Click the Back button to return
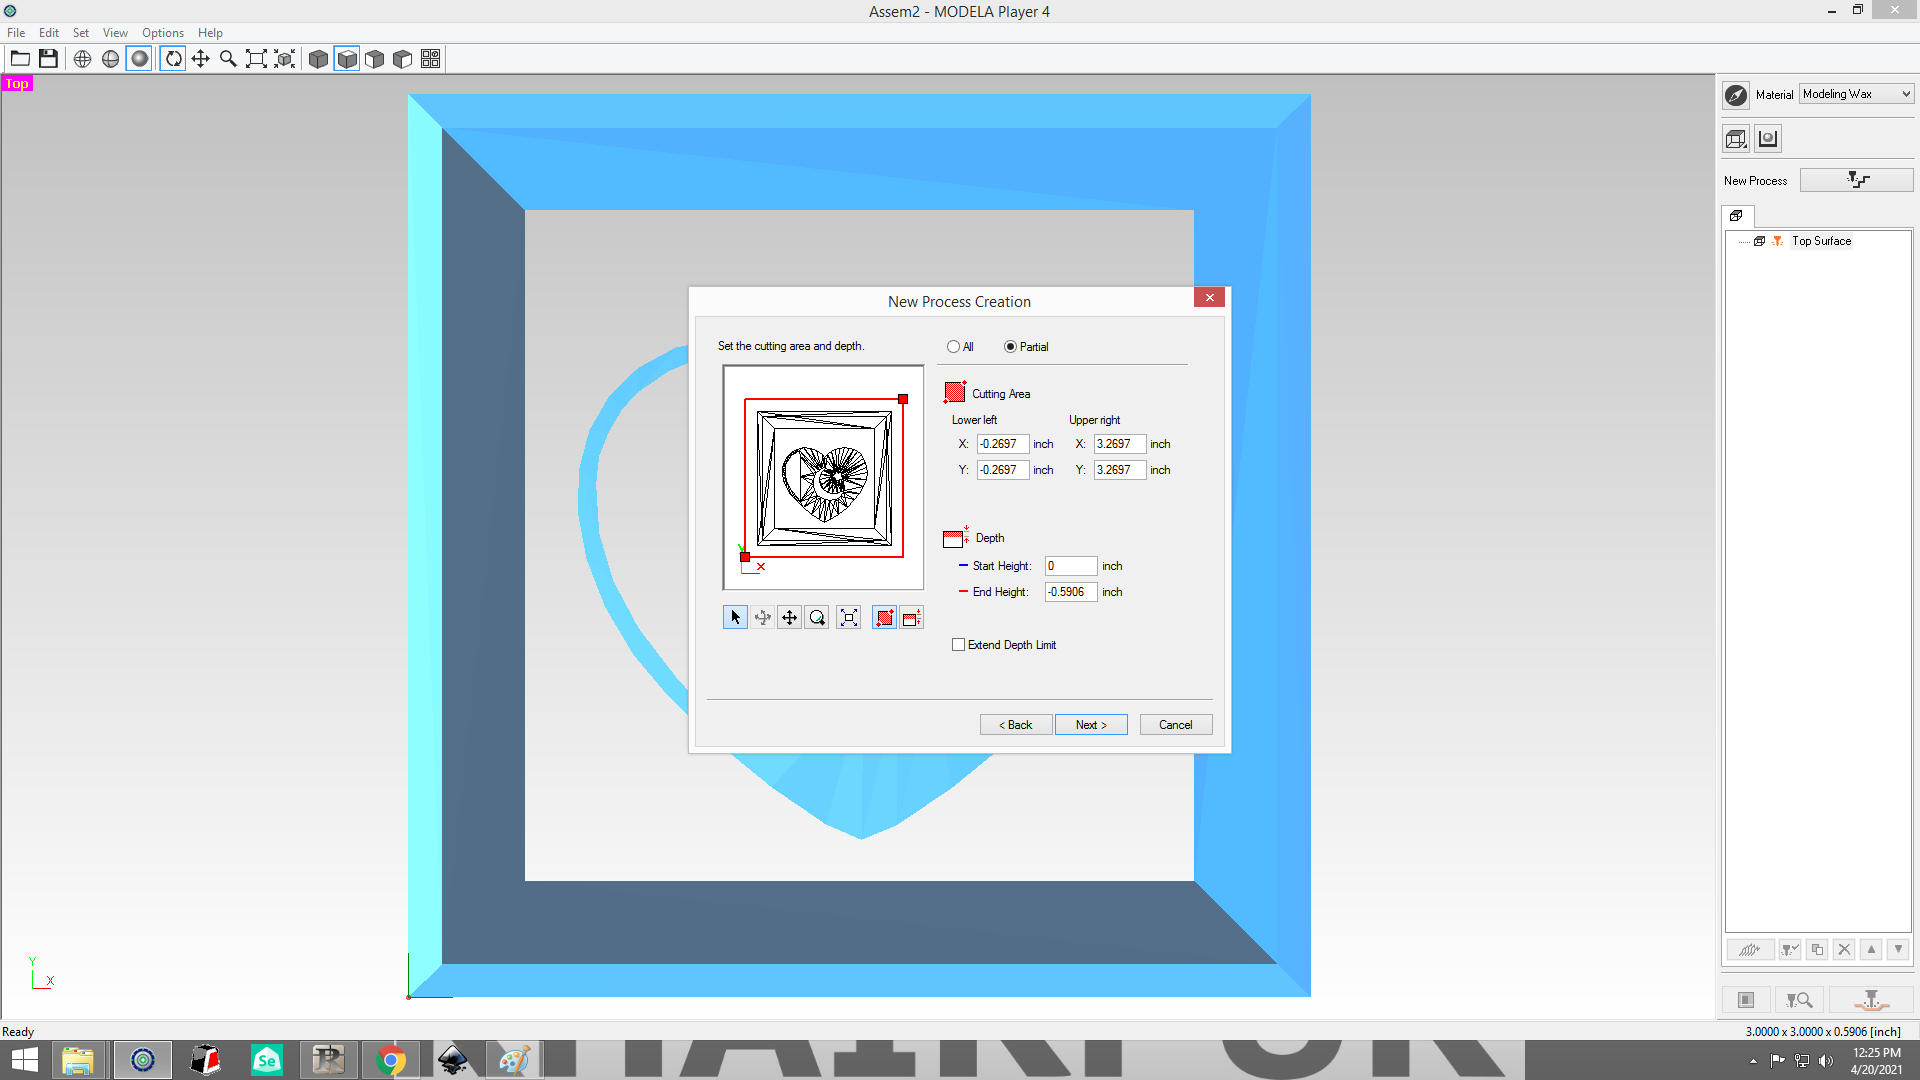 tap(1014, 723)
